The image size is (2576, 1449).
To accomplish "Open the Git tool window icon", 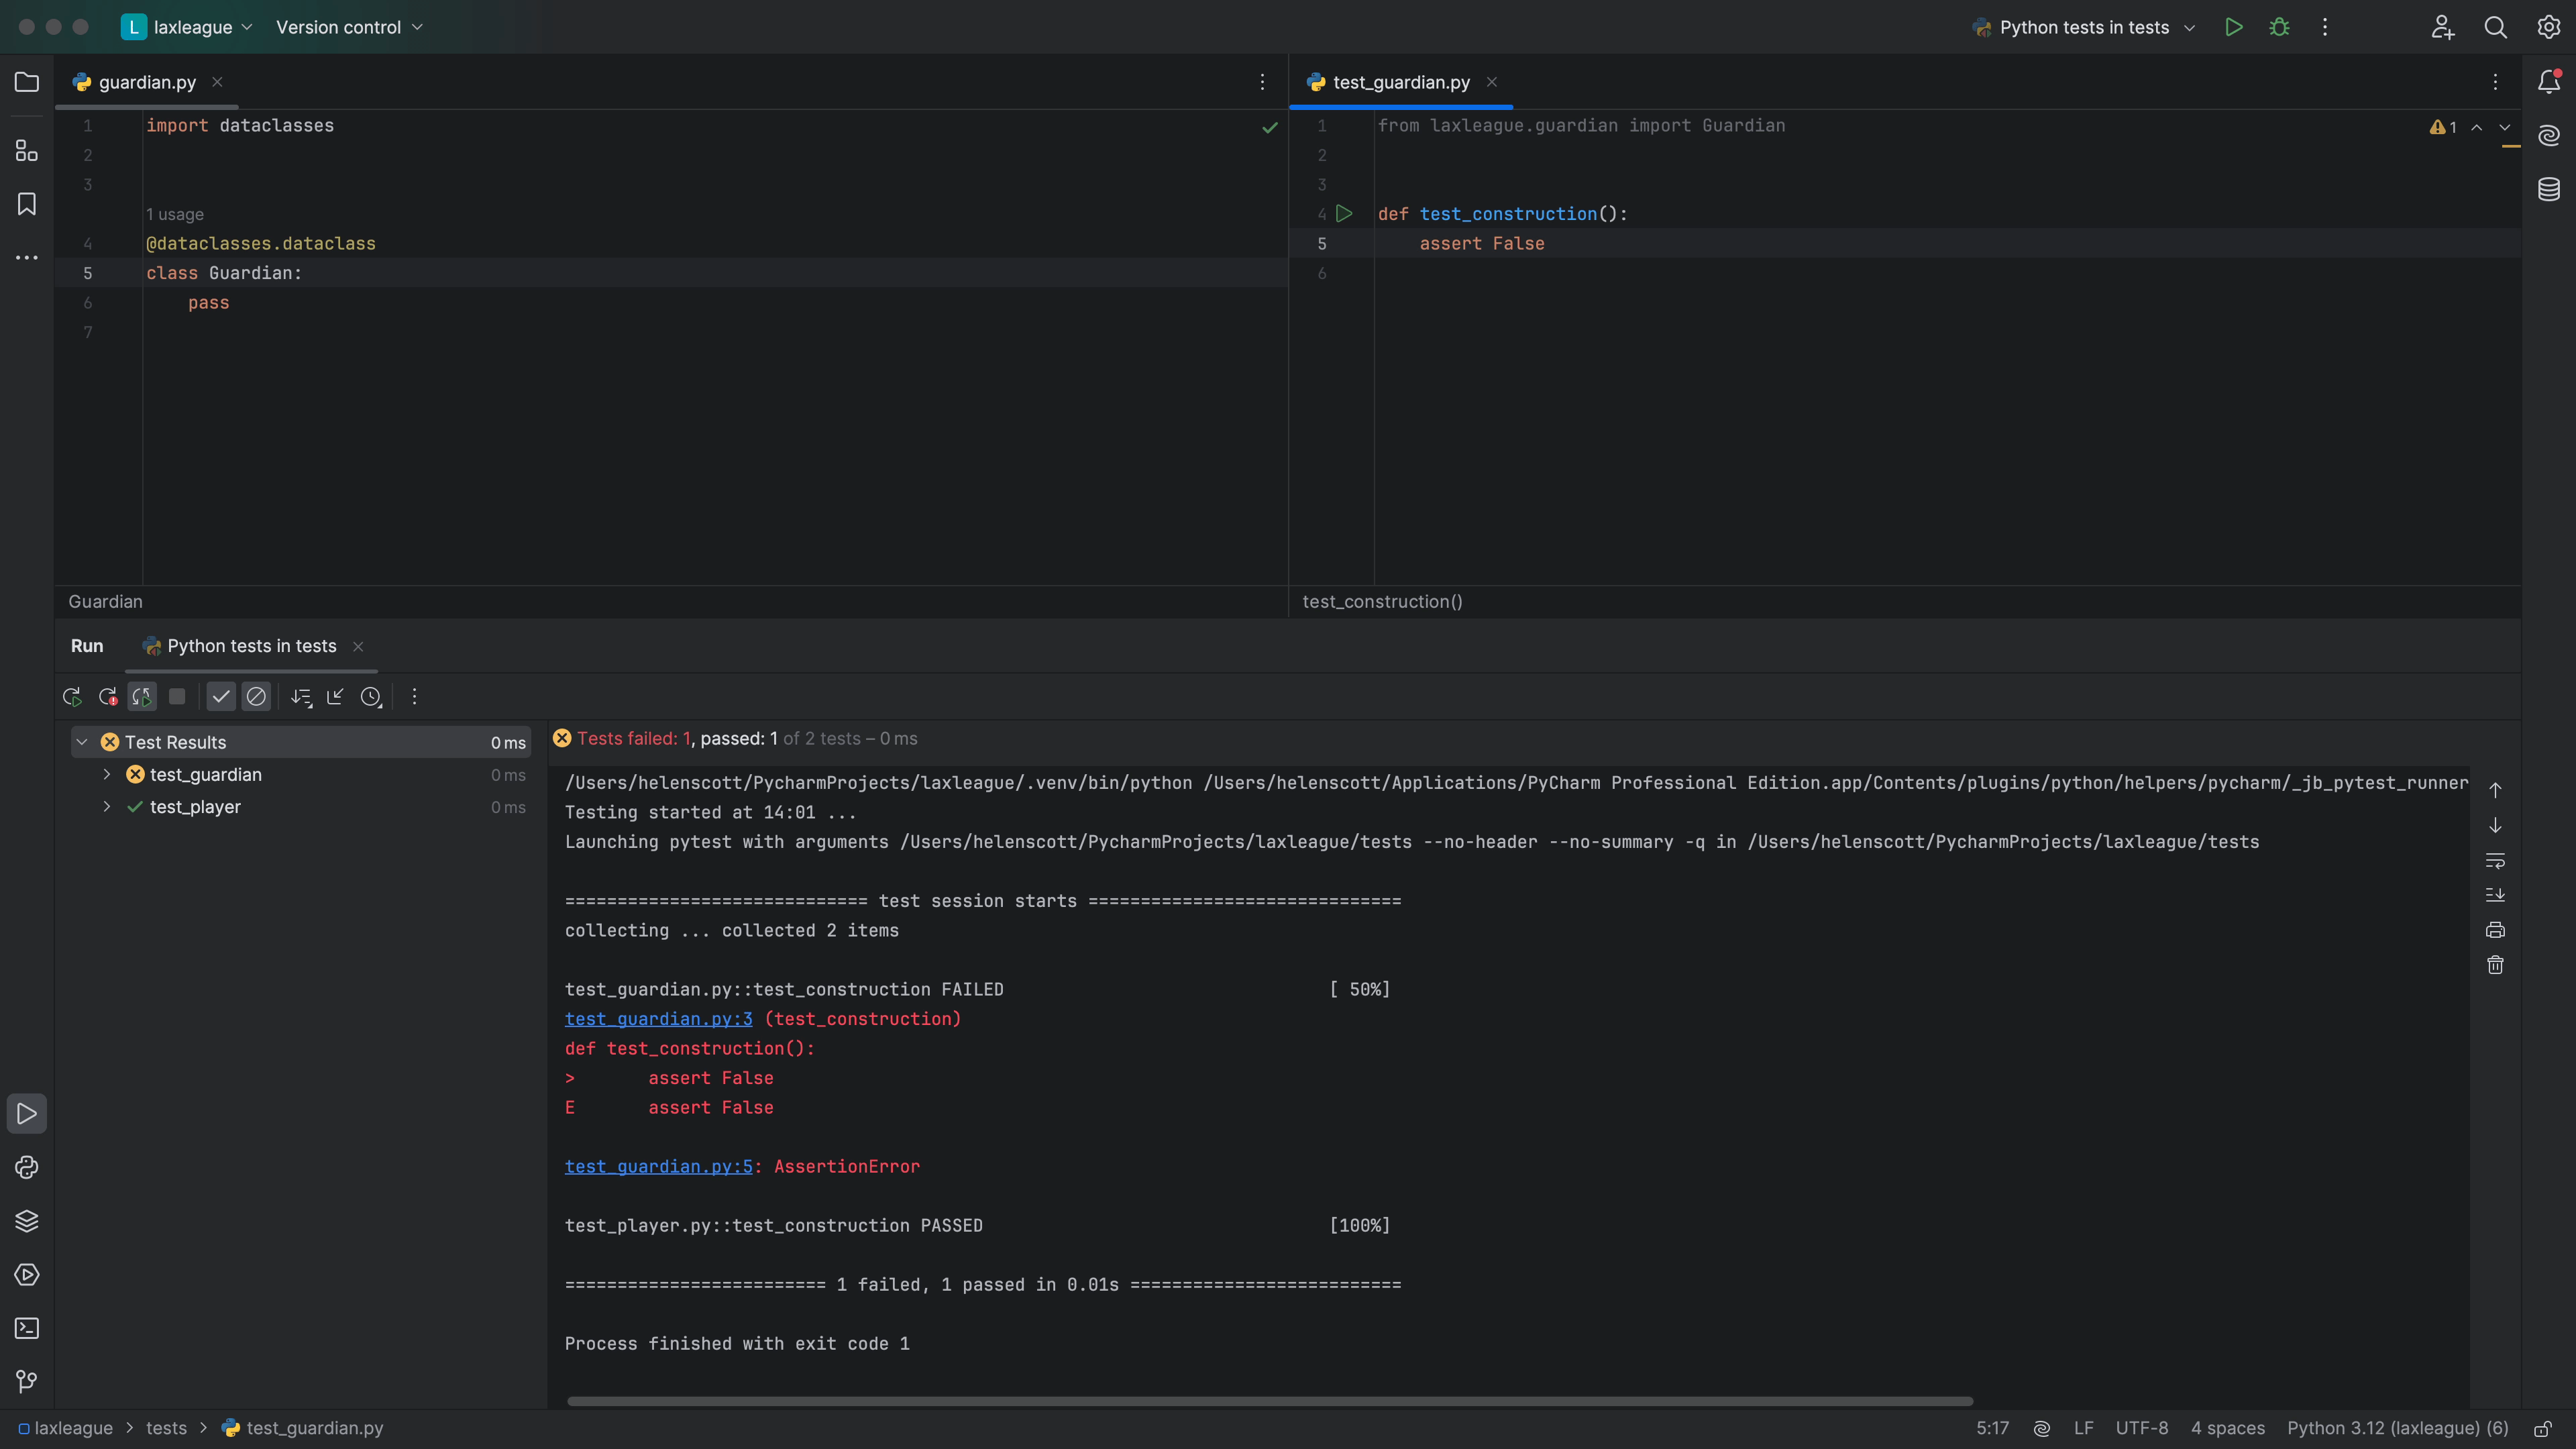I will point(27,1381).
